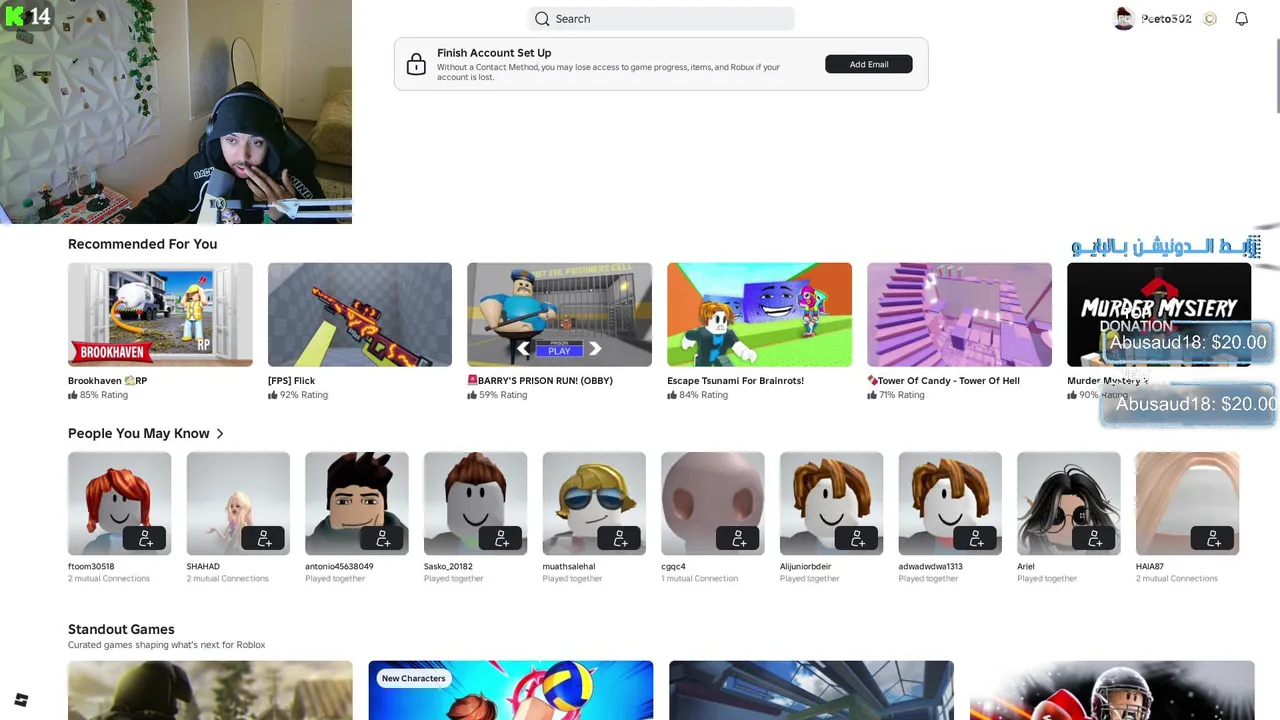Click the 84% Rating text under Escape Tsunami
Viewport: 1280px width, 720px height.
pyautogui.click(x=703, y=395)
